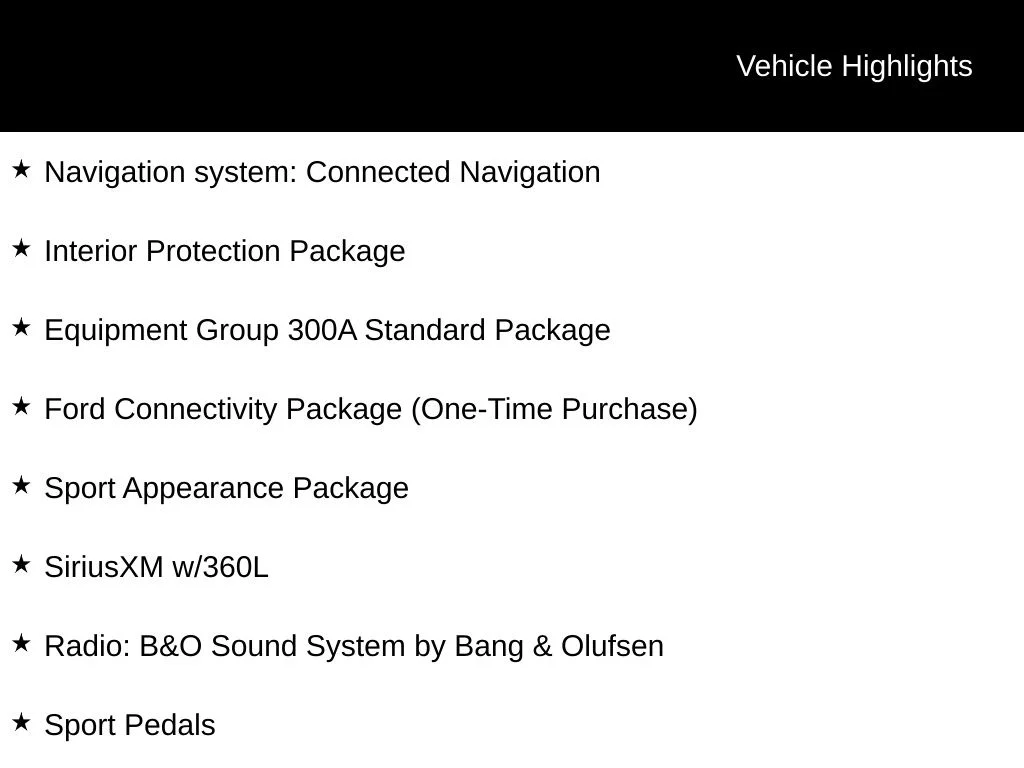Viewport: 1024px width, 768px height.
Task: Click the star beside Sport Pedals
Action: tap(22, 722)
